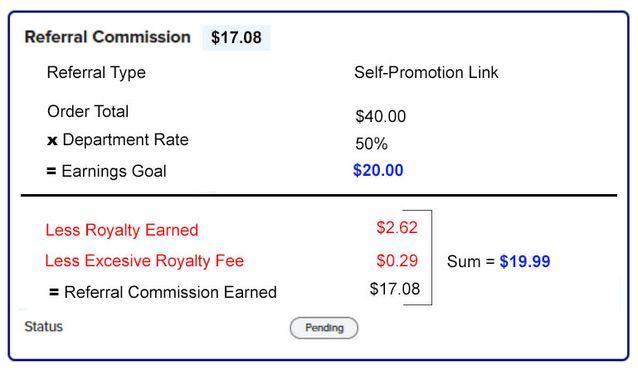
Task: Click the Department Rate label
Action: click(126, 140)
